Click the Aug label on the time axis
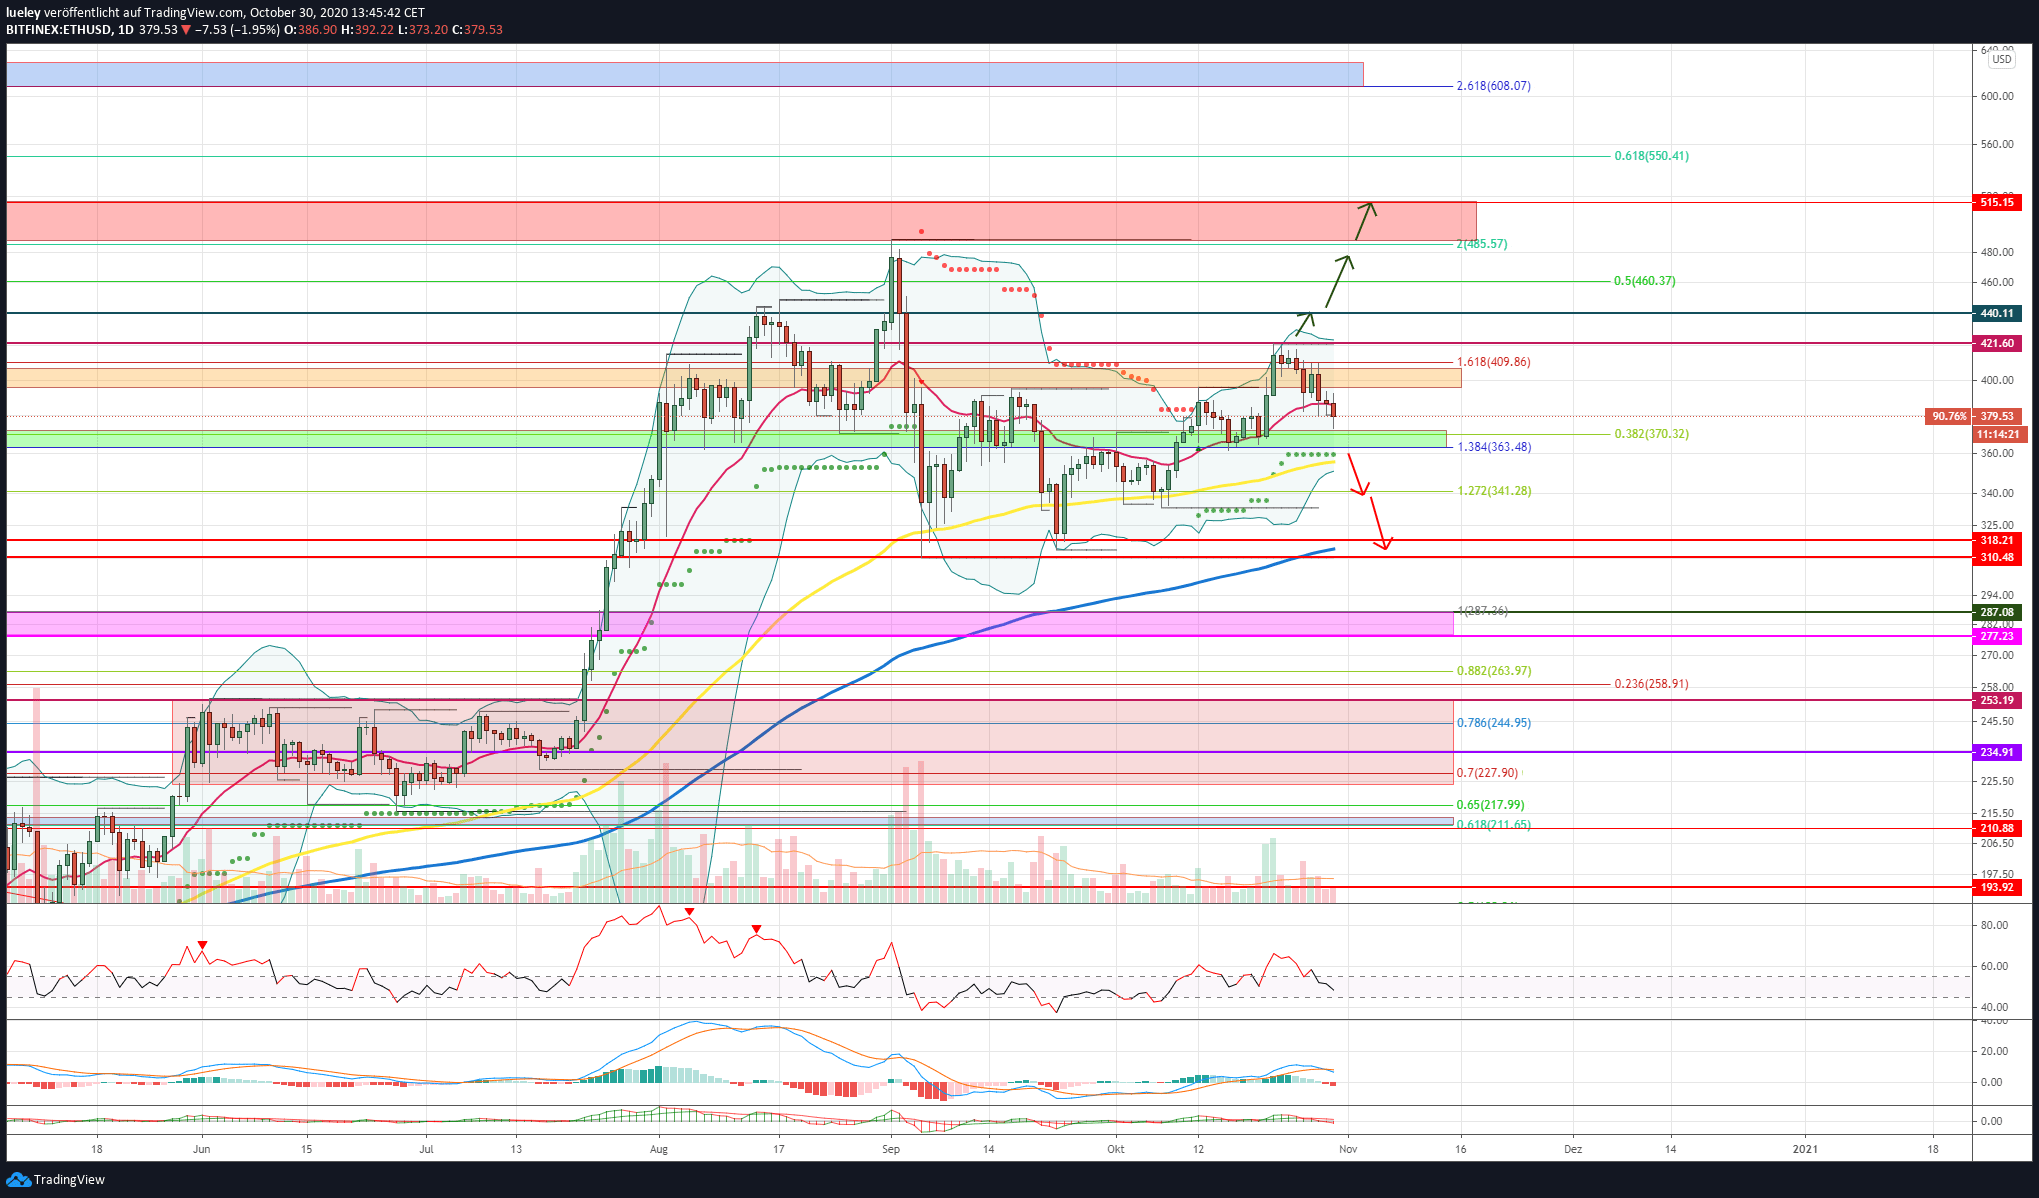2039x1198 pixels. click(658, 1149)
